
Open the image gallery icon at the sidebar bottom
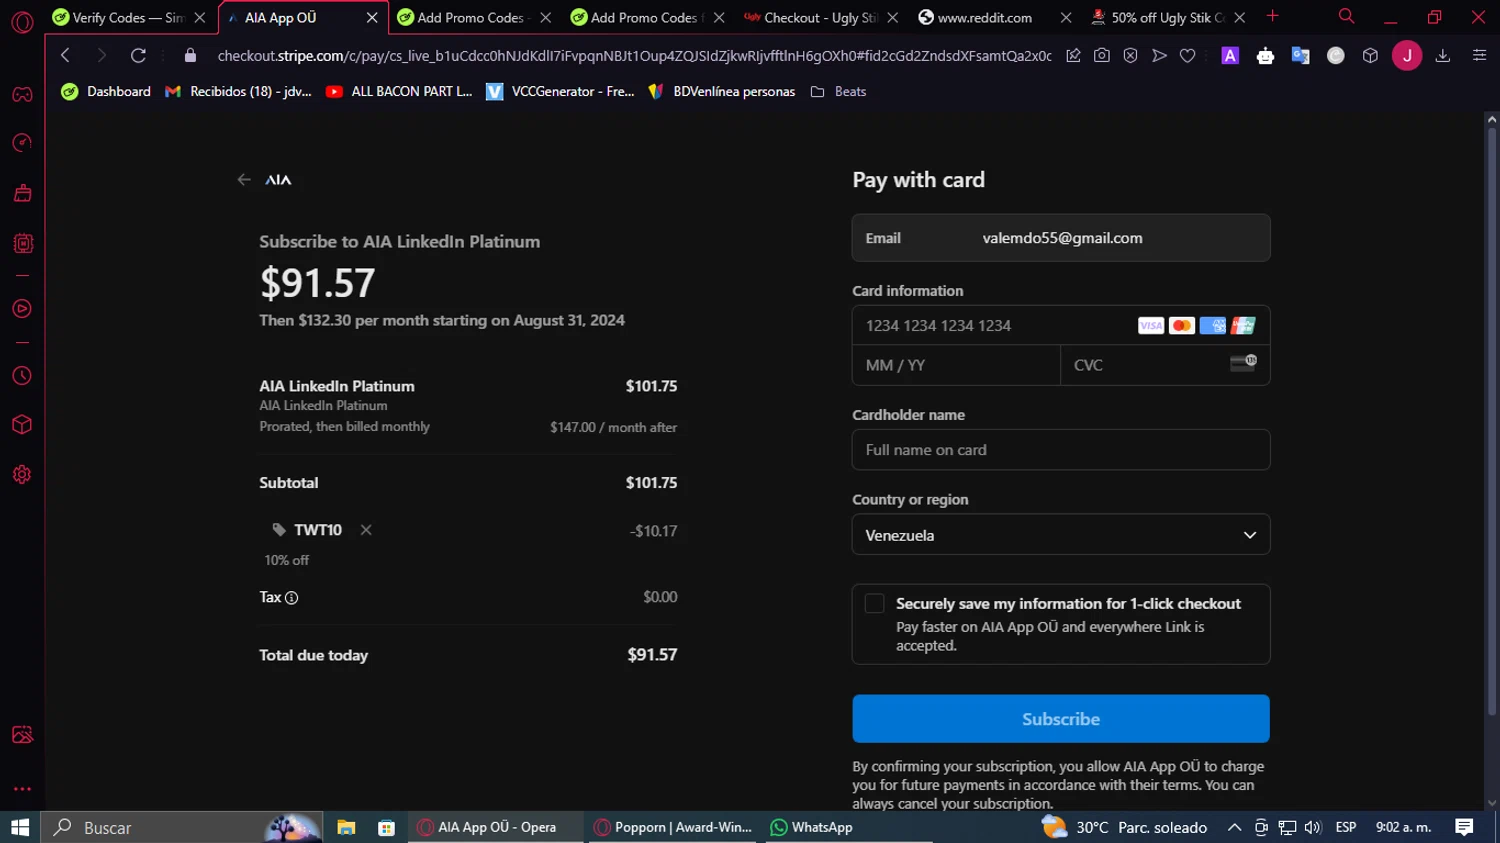point(22,735)
